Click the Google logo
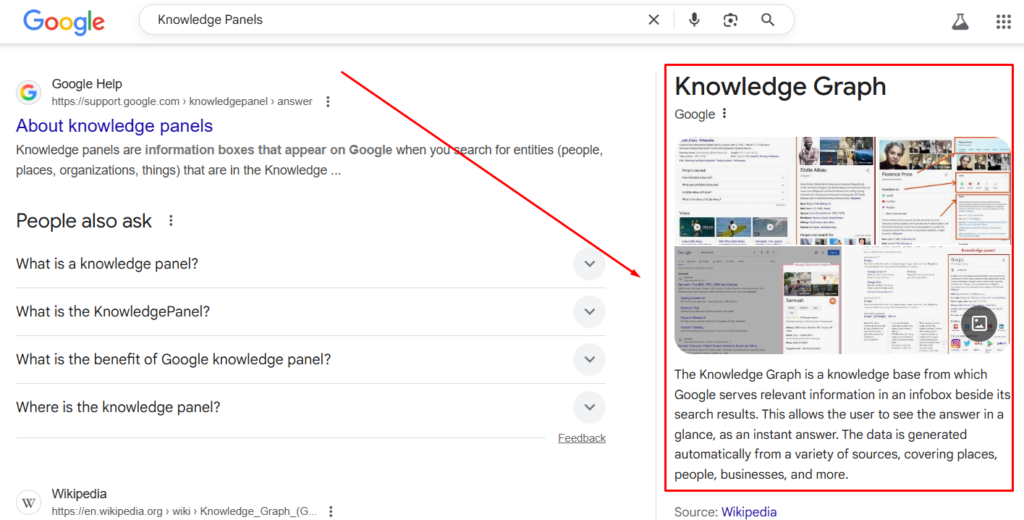The height and width of the screenshot is (520, 1024). pos(64,21)
